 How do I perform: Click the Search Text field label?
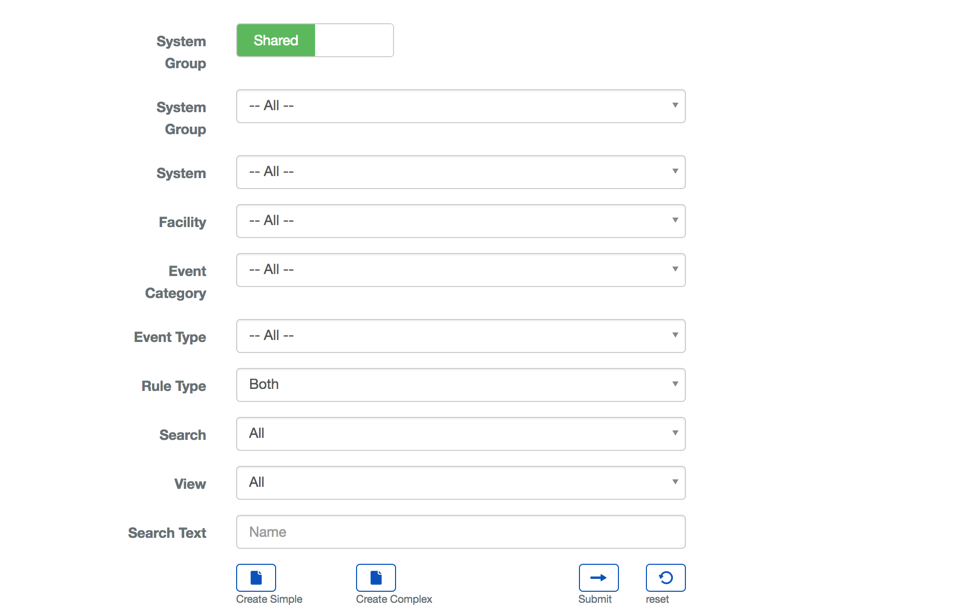[167, 533]
